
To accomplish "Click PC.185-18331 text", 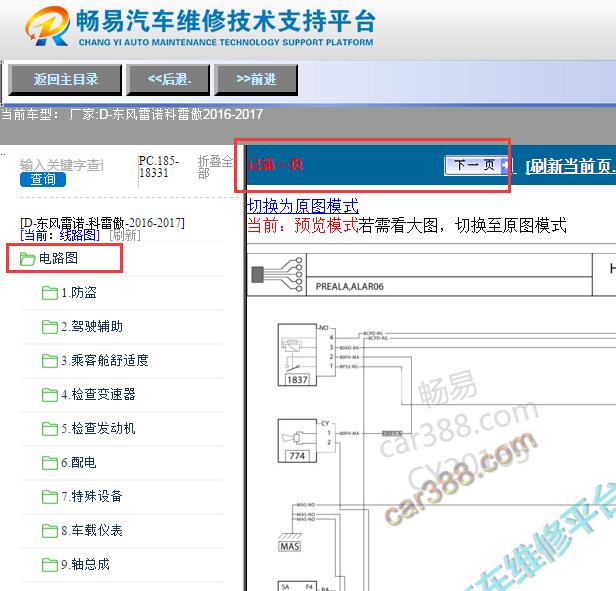I will (159, 167).
